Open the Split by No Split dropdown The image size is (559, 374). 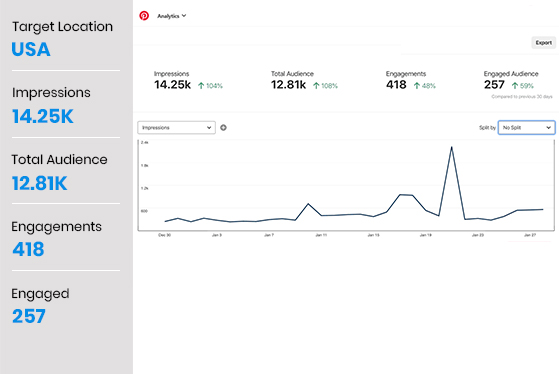pyautogui.click(x=526, y=128)
